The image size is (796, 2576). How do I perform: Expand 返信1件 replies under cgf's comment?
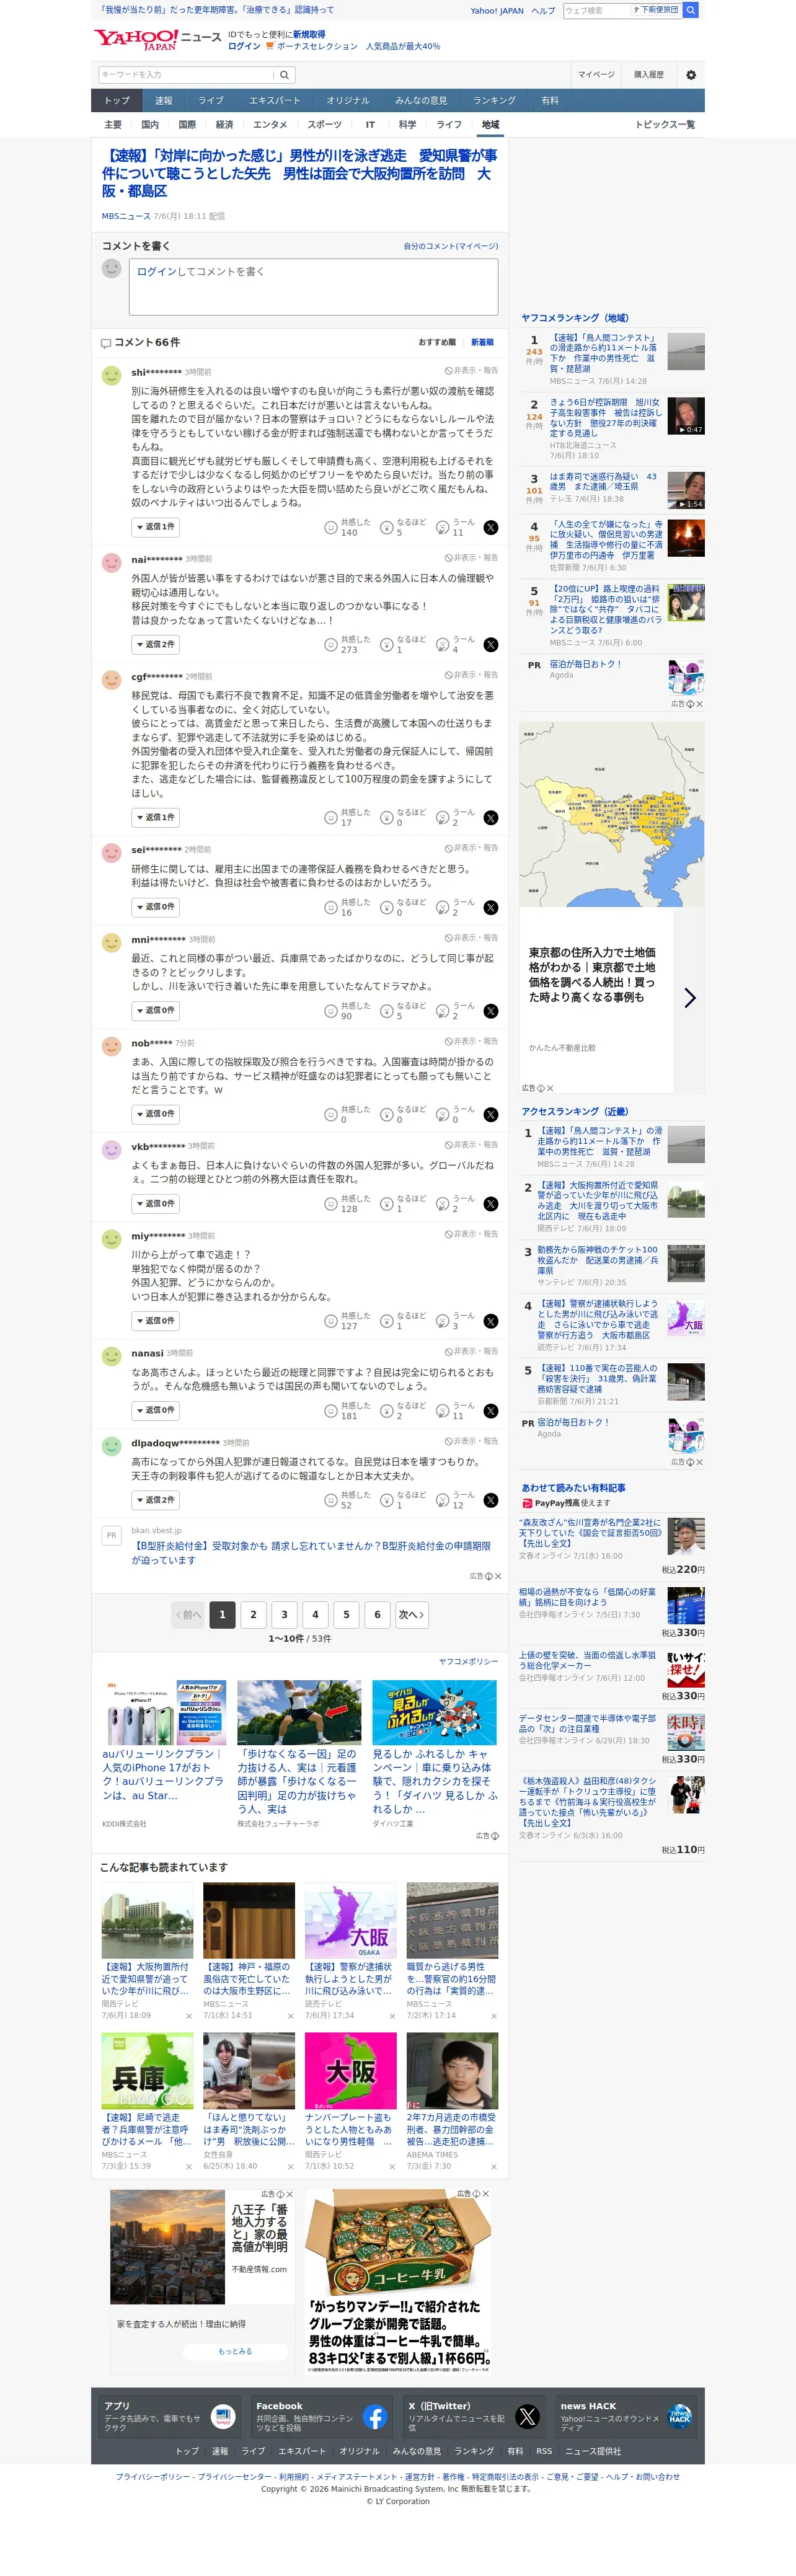point(155,817)
